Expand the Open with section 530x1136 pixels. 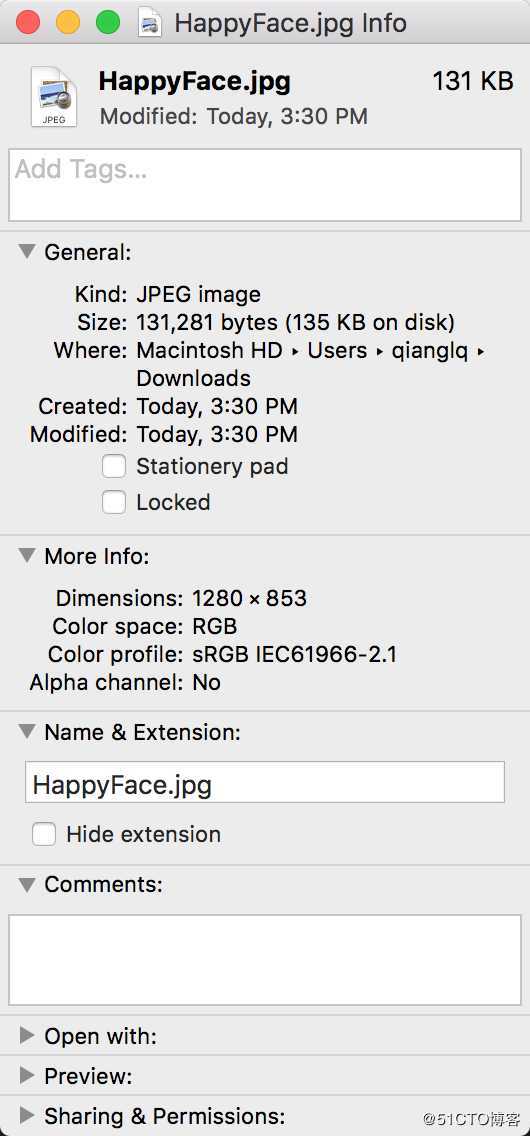[27, 1036]
